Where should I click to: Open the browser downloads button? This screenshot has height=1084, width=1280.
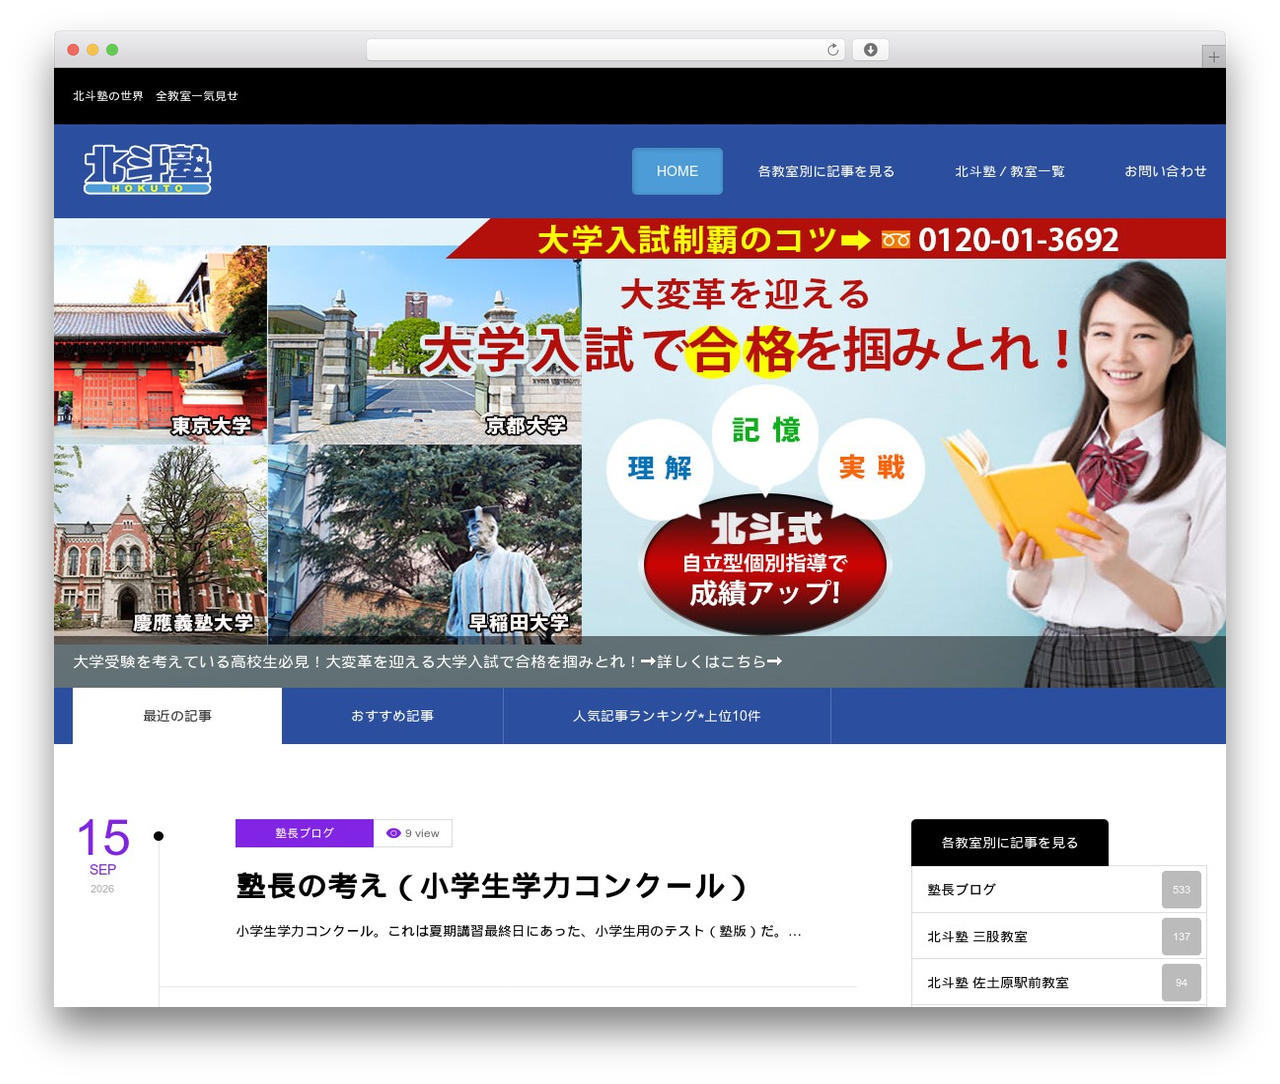coord(870,50)
